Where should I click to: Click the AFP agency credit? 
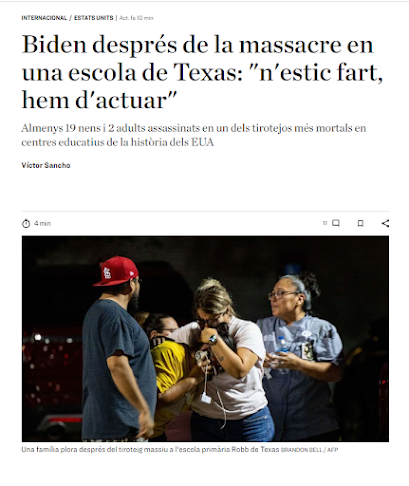coord(332,450)
